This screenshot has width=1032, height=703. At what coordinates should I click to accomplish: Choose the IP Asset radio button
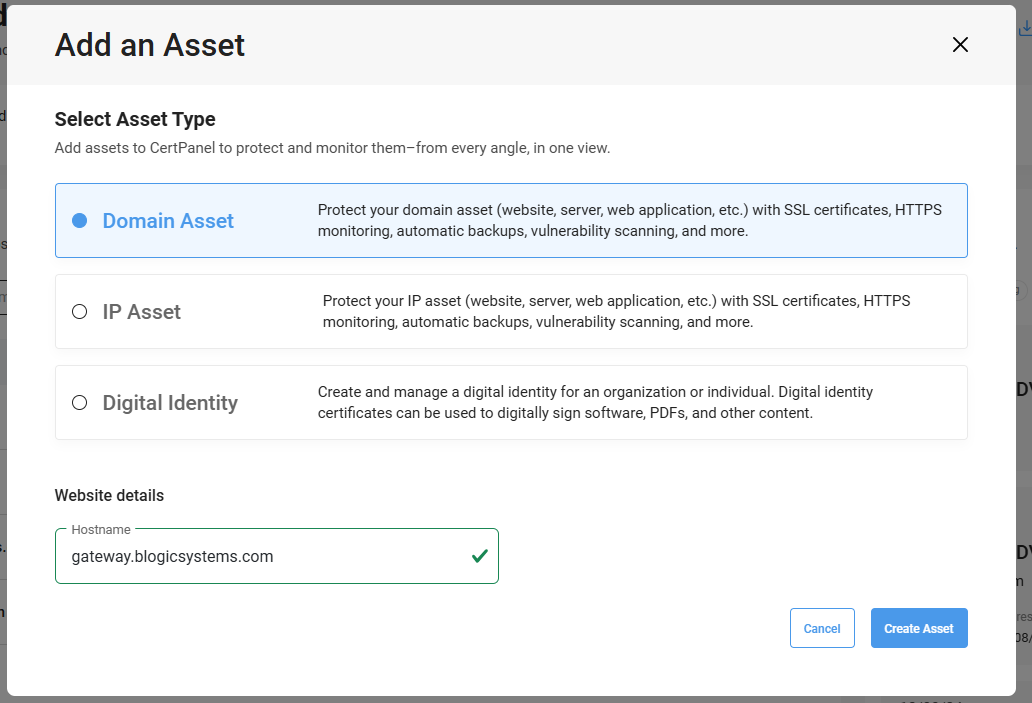pos(80,312)
